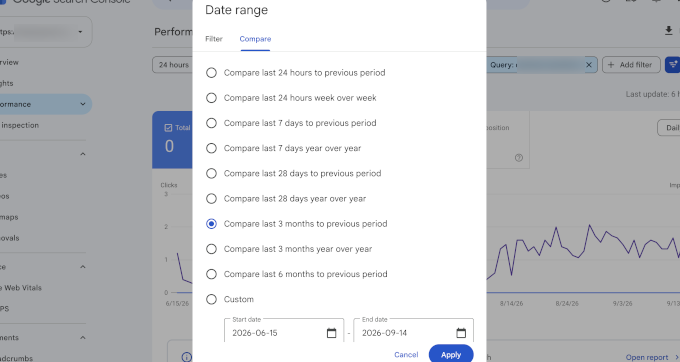Switch to the Filter tab
This screenshot has width=680, height=362.
pos(214,39)
